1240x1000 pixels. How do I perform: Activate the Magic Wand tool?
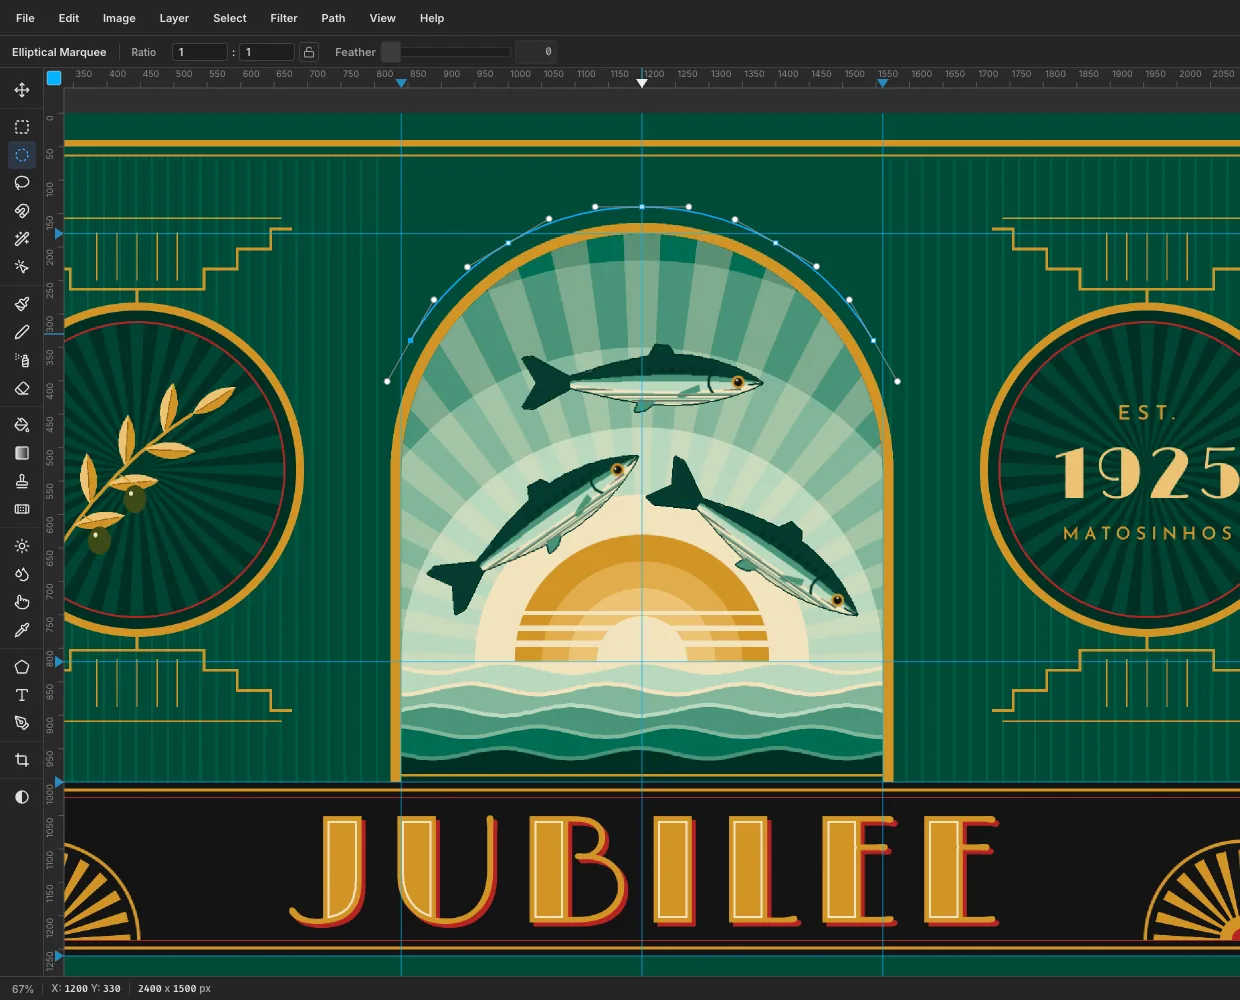tap(22, 239)
